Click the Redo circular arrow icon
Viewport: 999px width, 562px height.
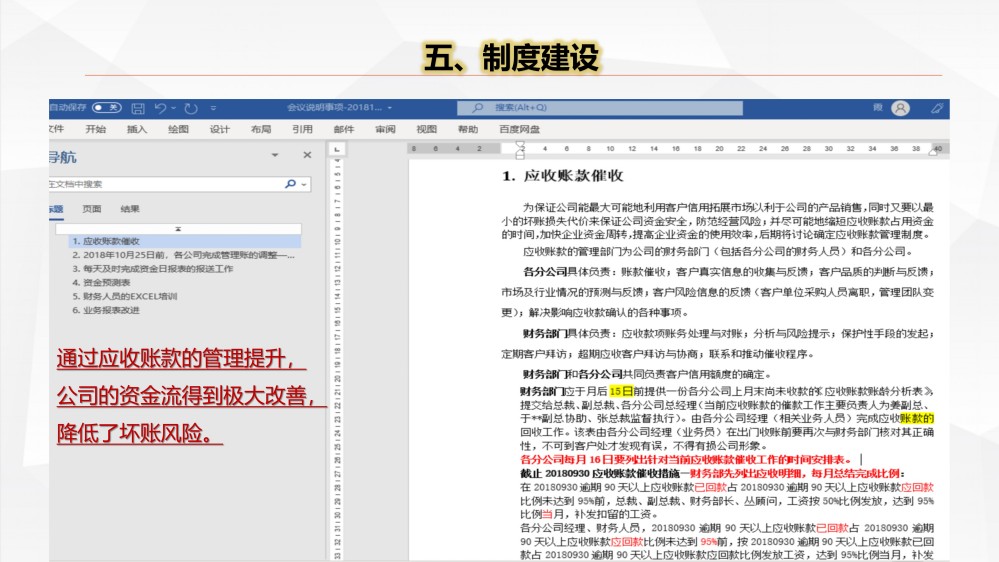pos(190,108)
